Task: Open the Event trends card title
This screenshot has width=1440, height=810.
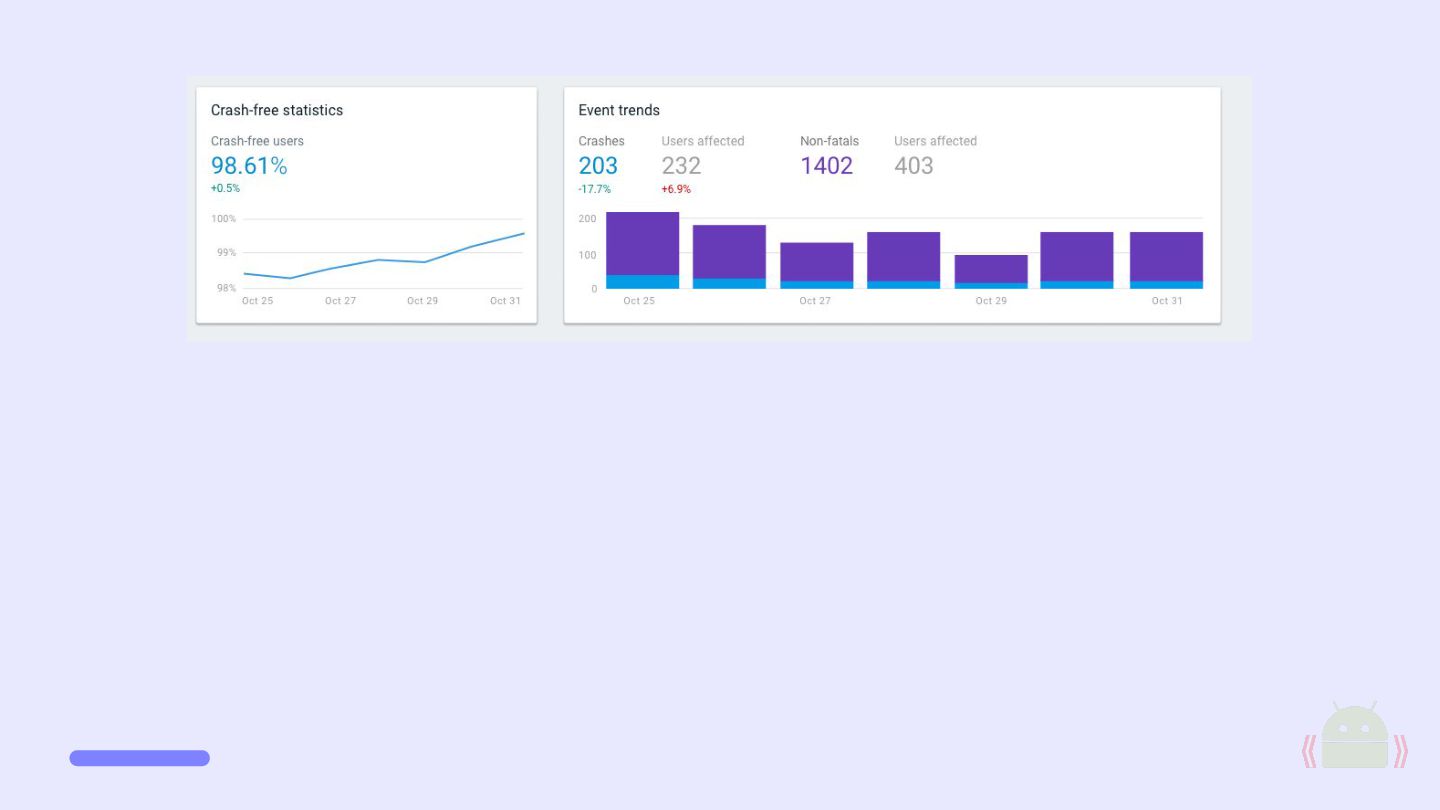Action: (x=619, y=110)
